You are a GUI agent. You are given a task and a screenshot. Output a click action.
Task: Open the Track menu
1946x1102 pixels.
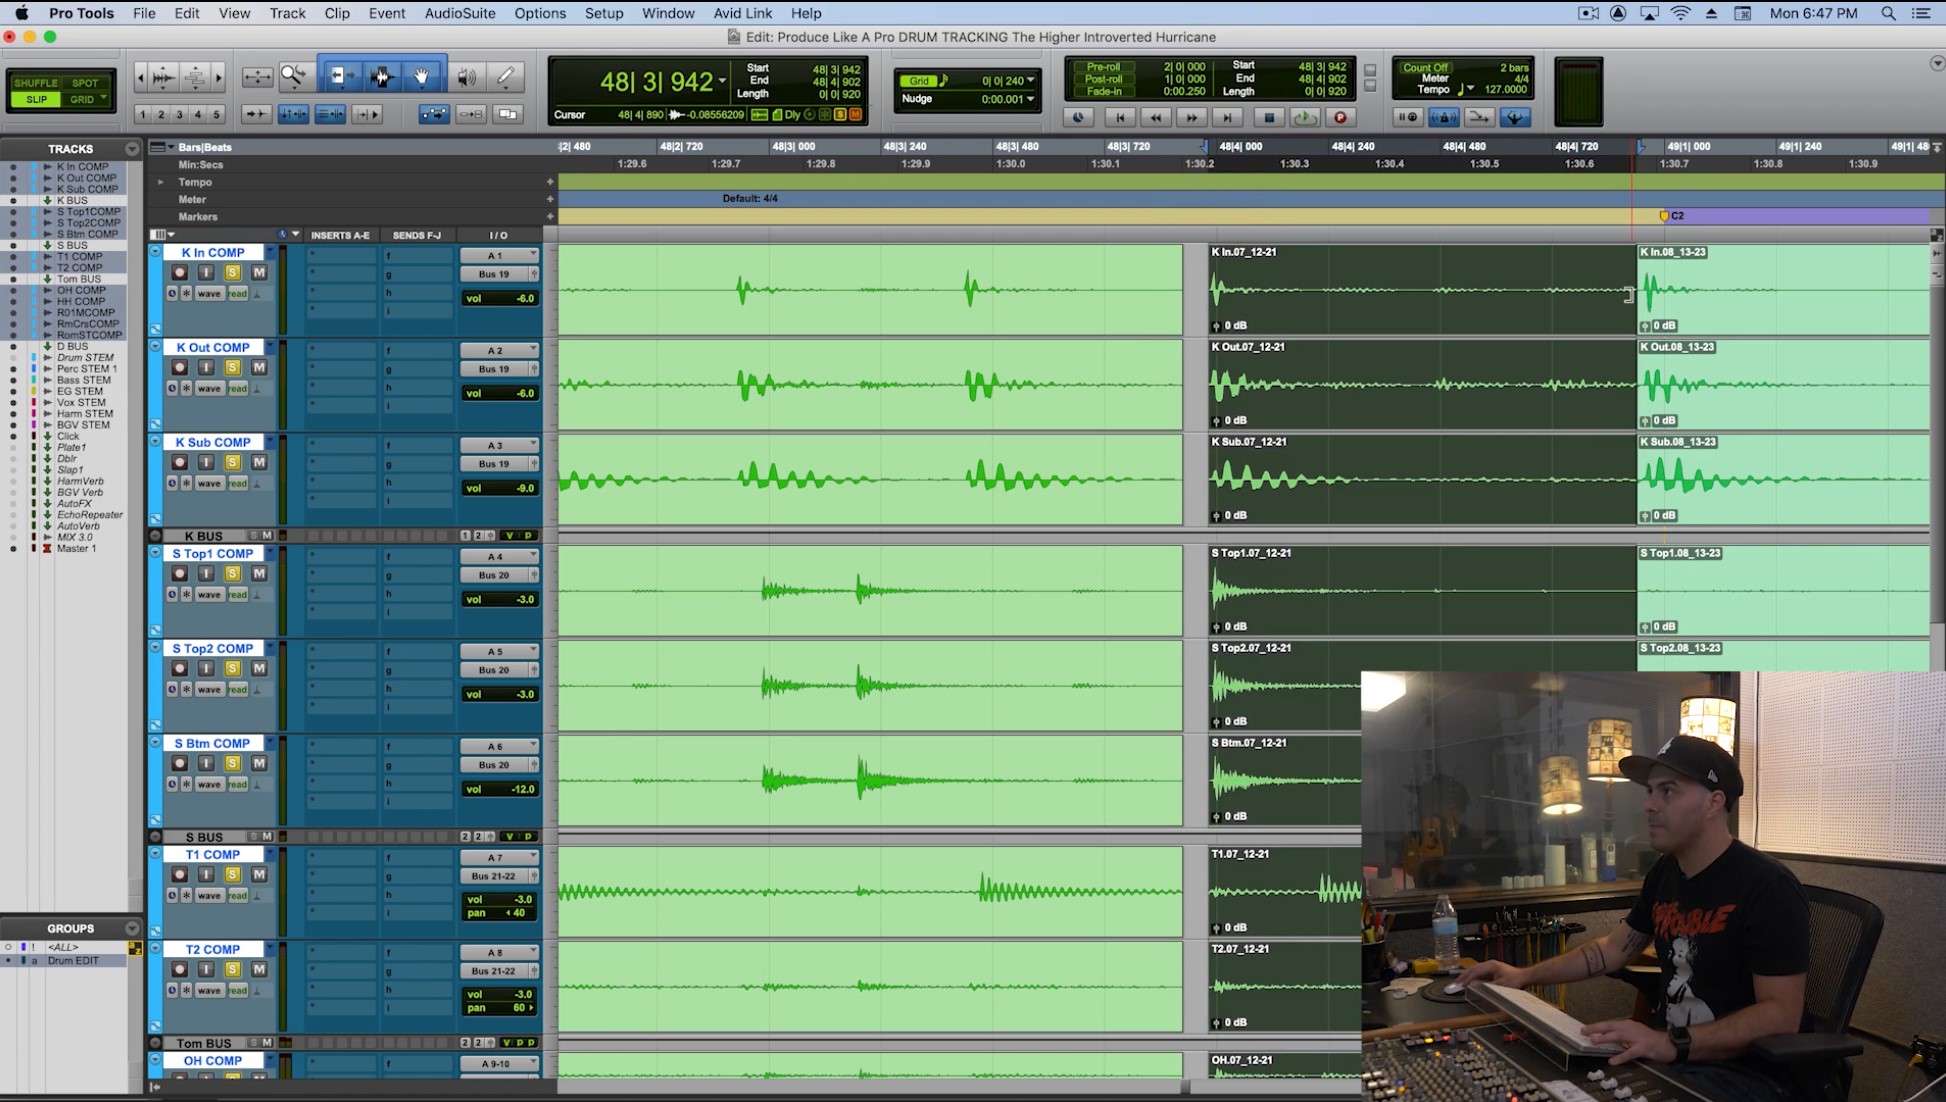(287, 13)
